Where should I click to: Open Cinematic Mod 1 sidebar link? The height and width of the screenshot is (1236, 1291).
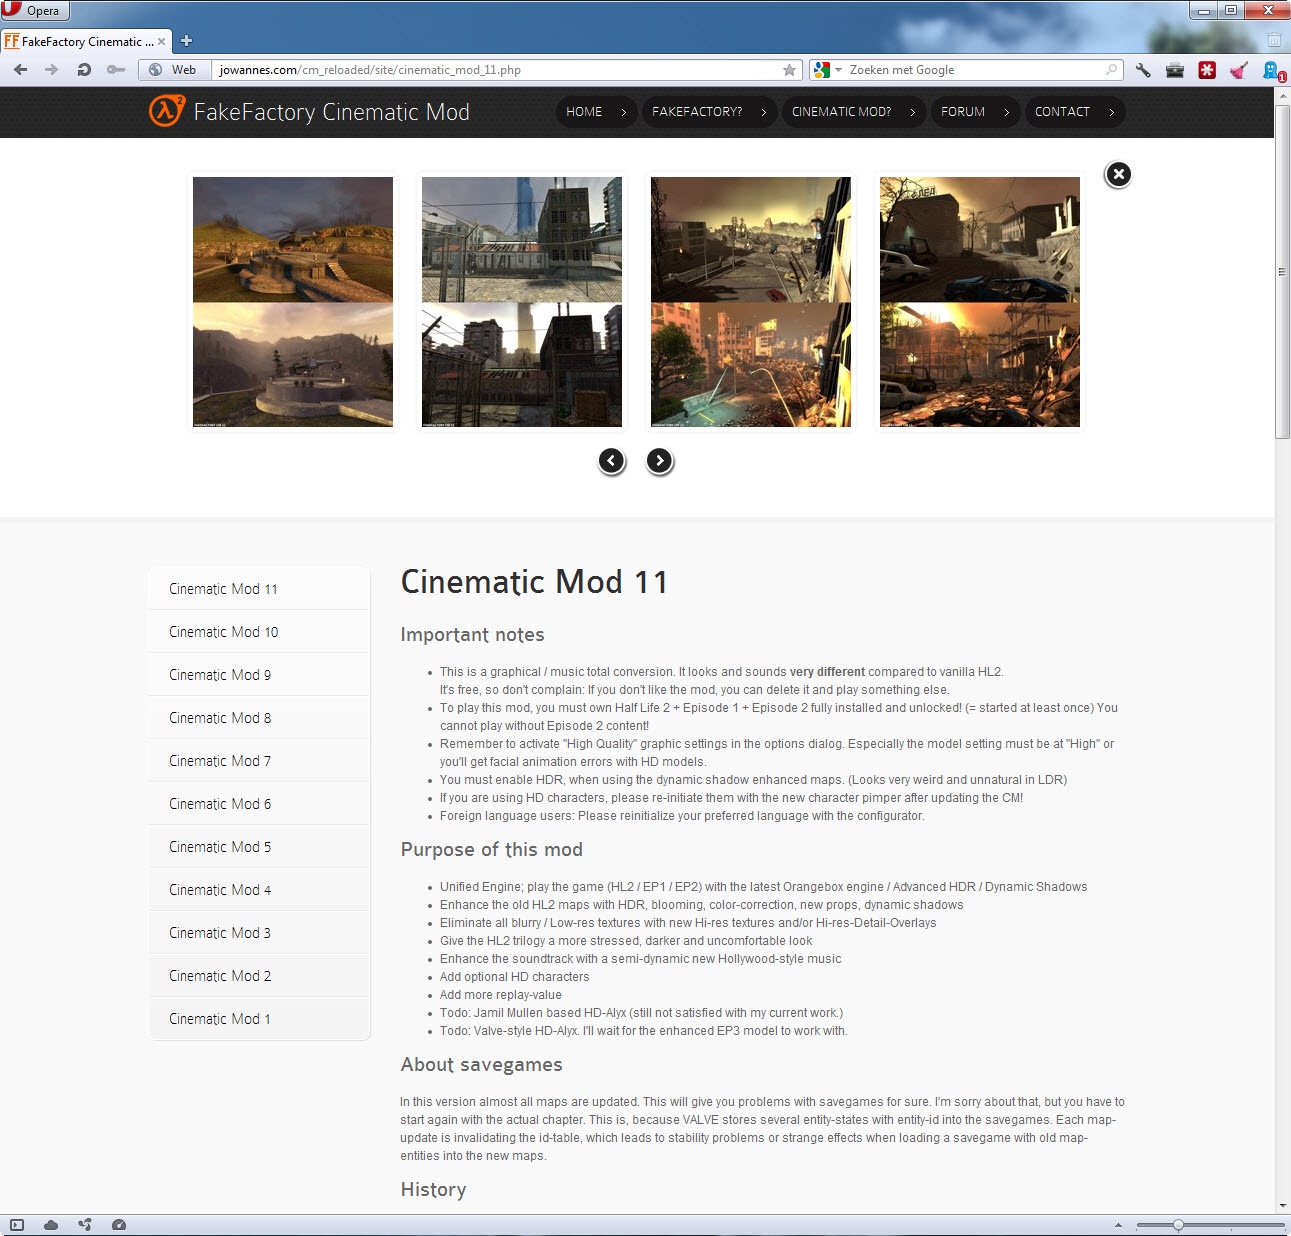(x=259, y=1019)
